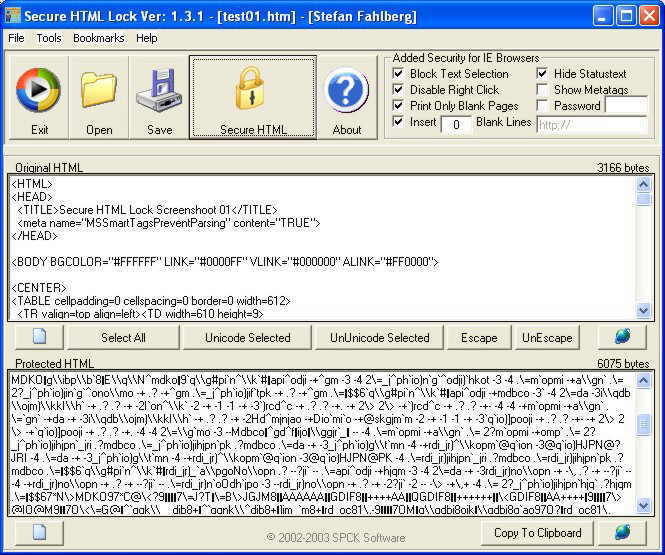Click the <BODY BGCOLOR line in Original HTML
Screen dimensions: 665x555
[225, 262]
